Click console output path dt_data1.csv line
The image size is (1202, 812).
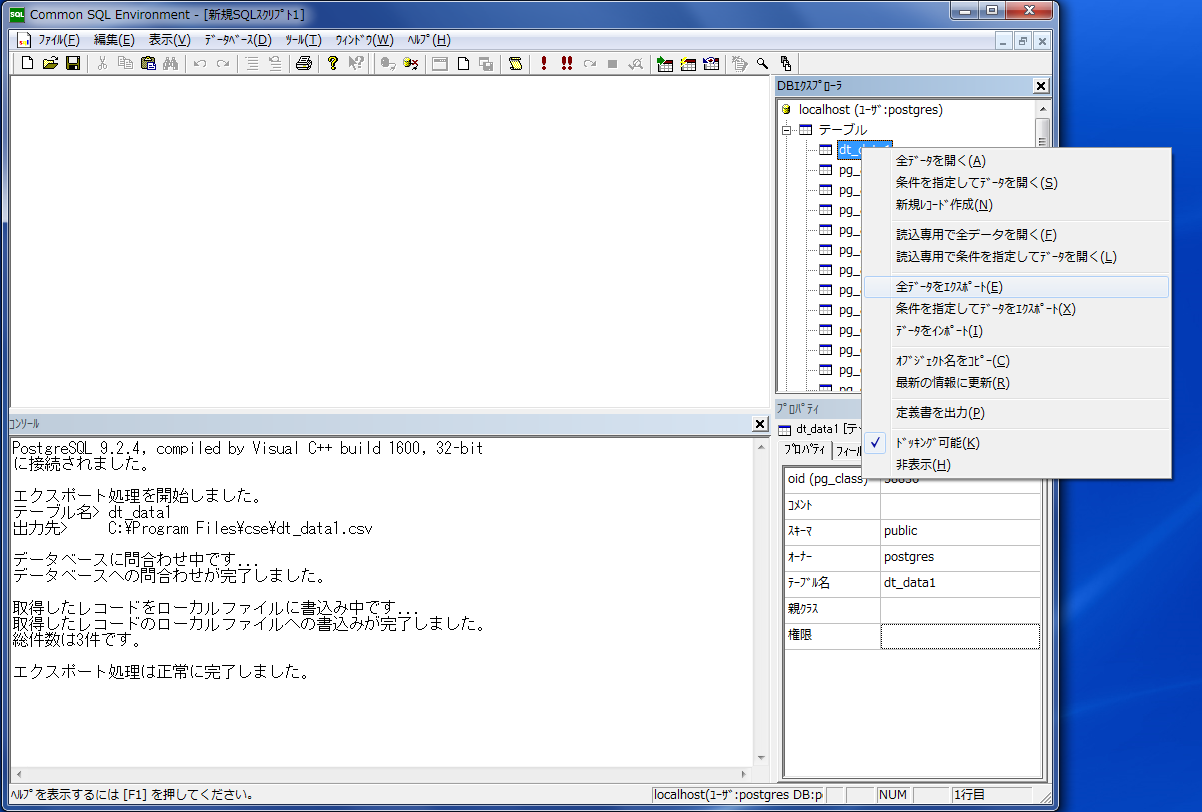click(x=192, y=528)
